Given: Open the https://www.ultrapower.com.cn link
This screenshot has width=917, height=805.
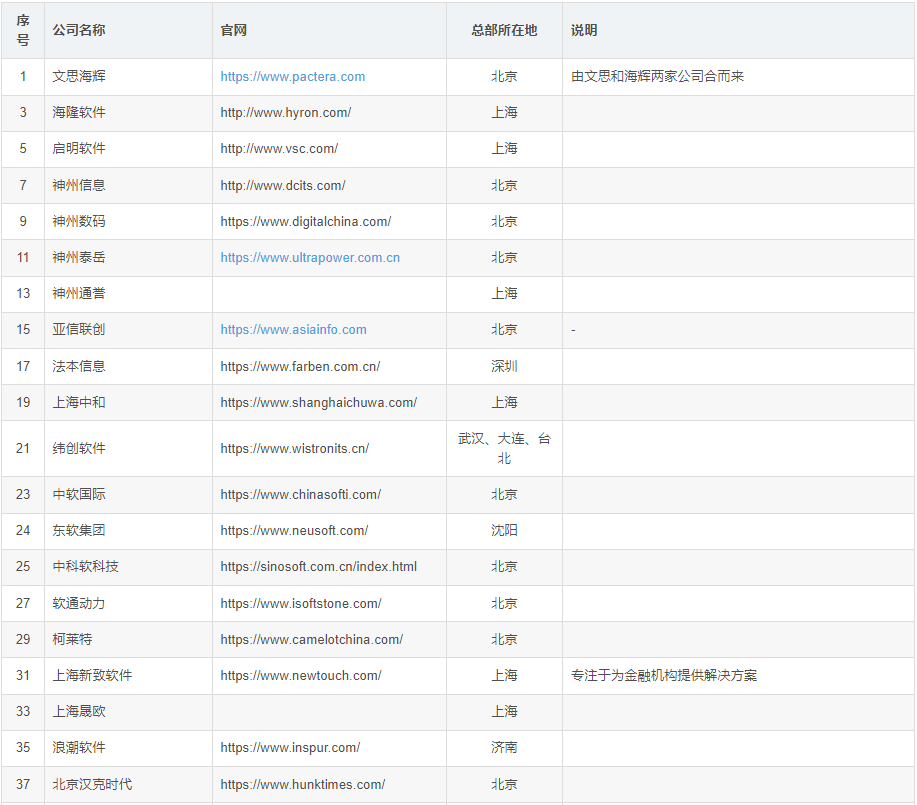Looking at the screenshot, I should [x=310, y=258].
